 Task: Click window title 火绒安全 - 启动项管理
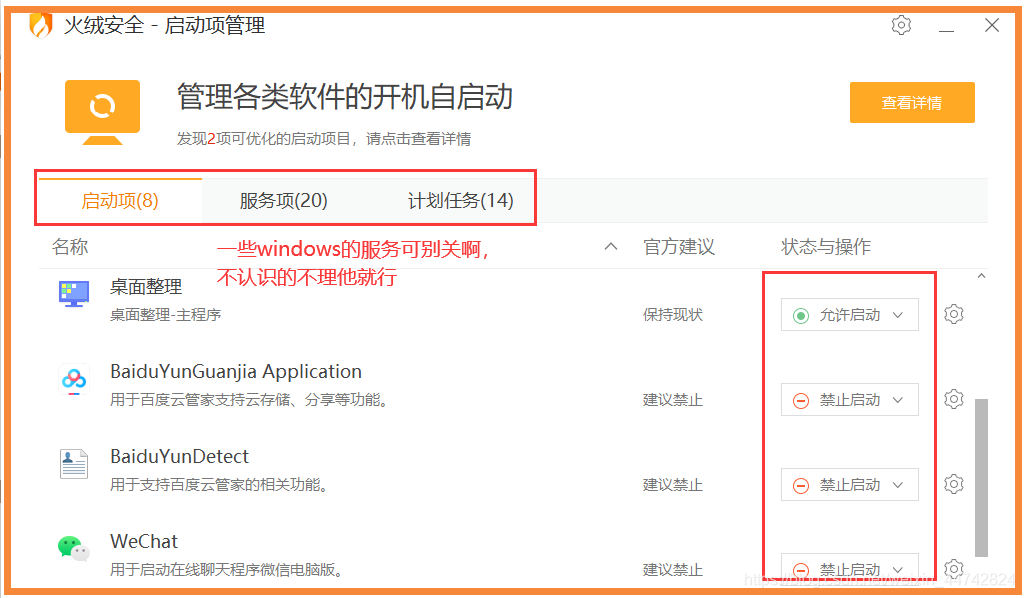(x=164, y=25)
